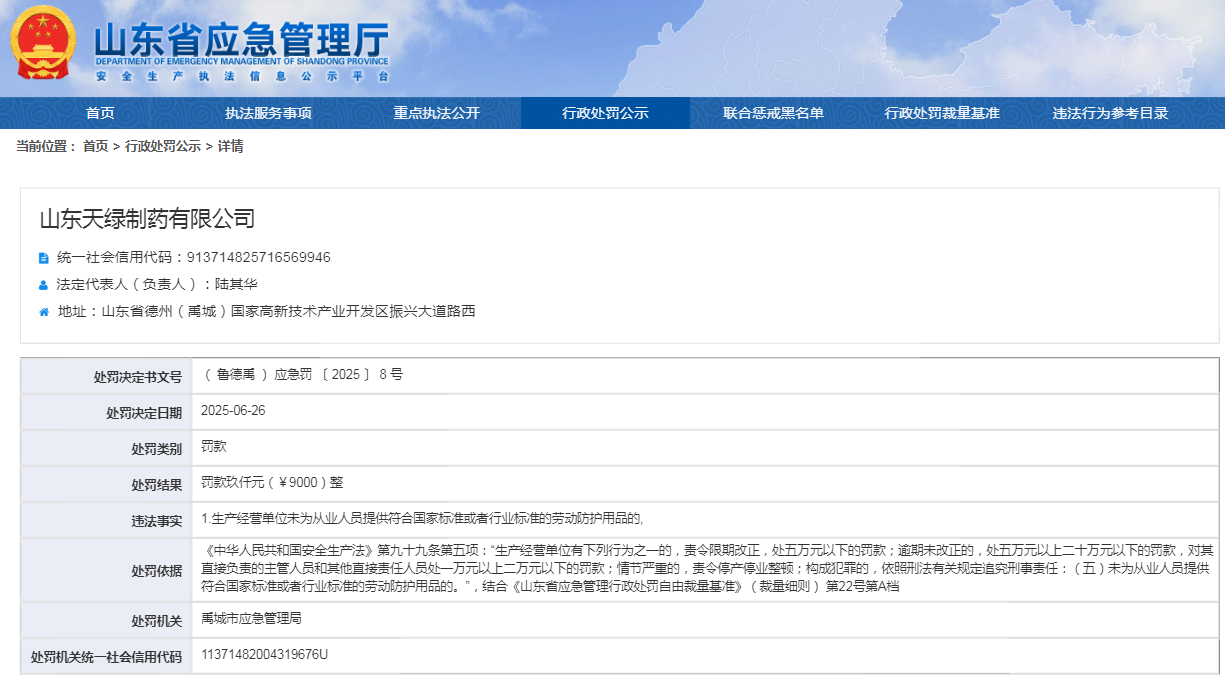1225x681 pixels.
Task: Click the legal representative person icon
Action: click(x=44, y=285)
